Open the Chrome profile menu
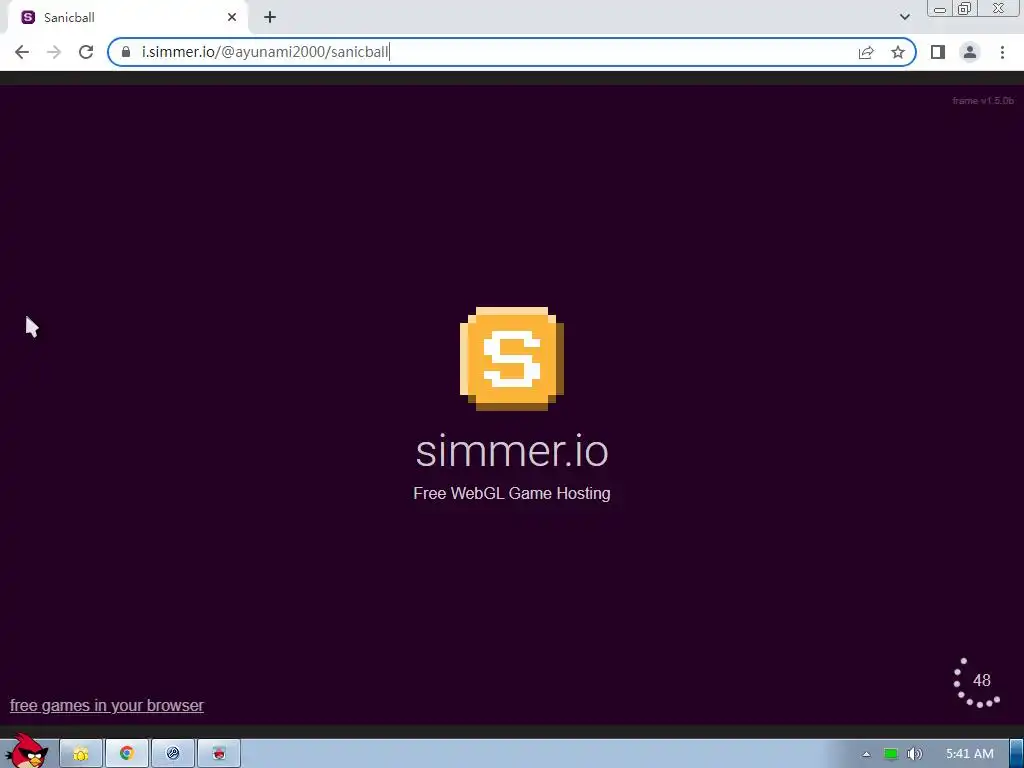This screenshot has height=768, width=1024. pos(970,52)
